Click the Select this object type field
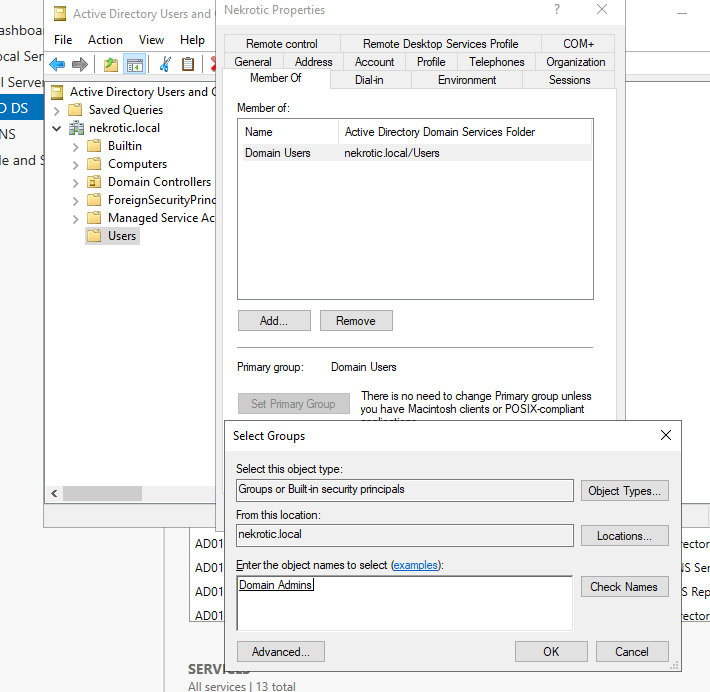The width and height of the screenshot is (710, 692). click(404, 490)
